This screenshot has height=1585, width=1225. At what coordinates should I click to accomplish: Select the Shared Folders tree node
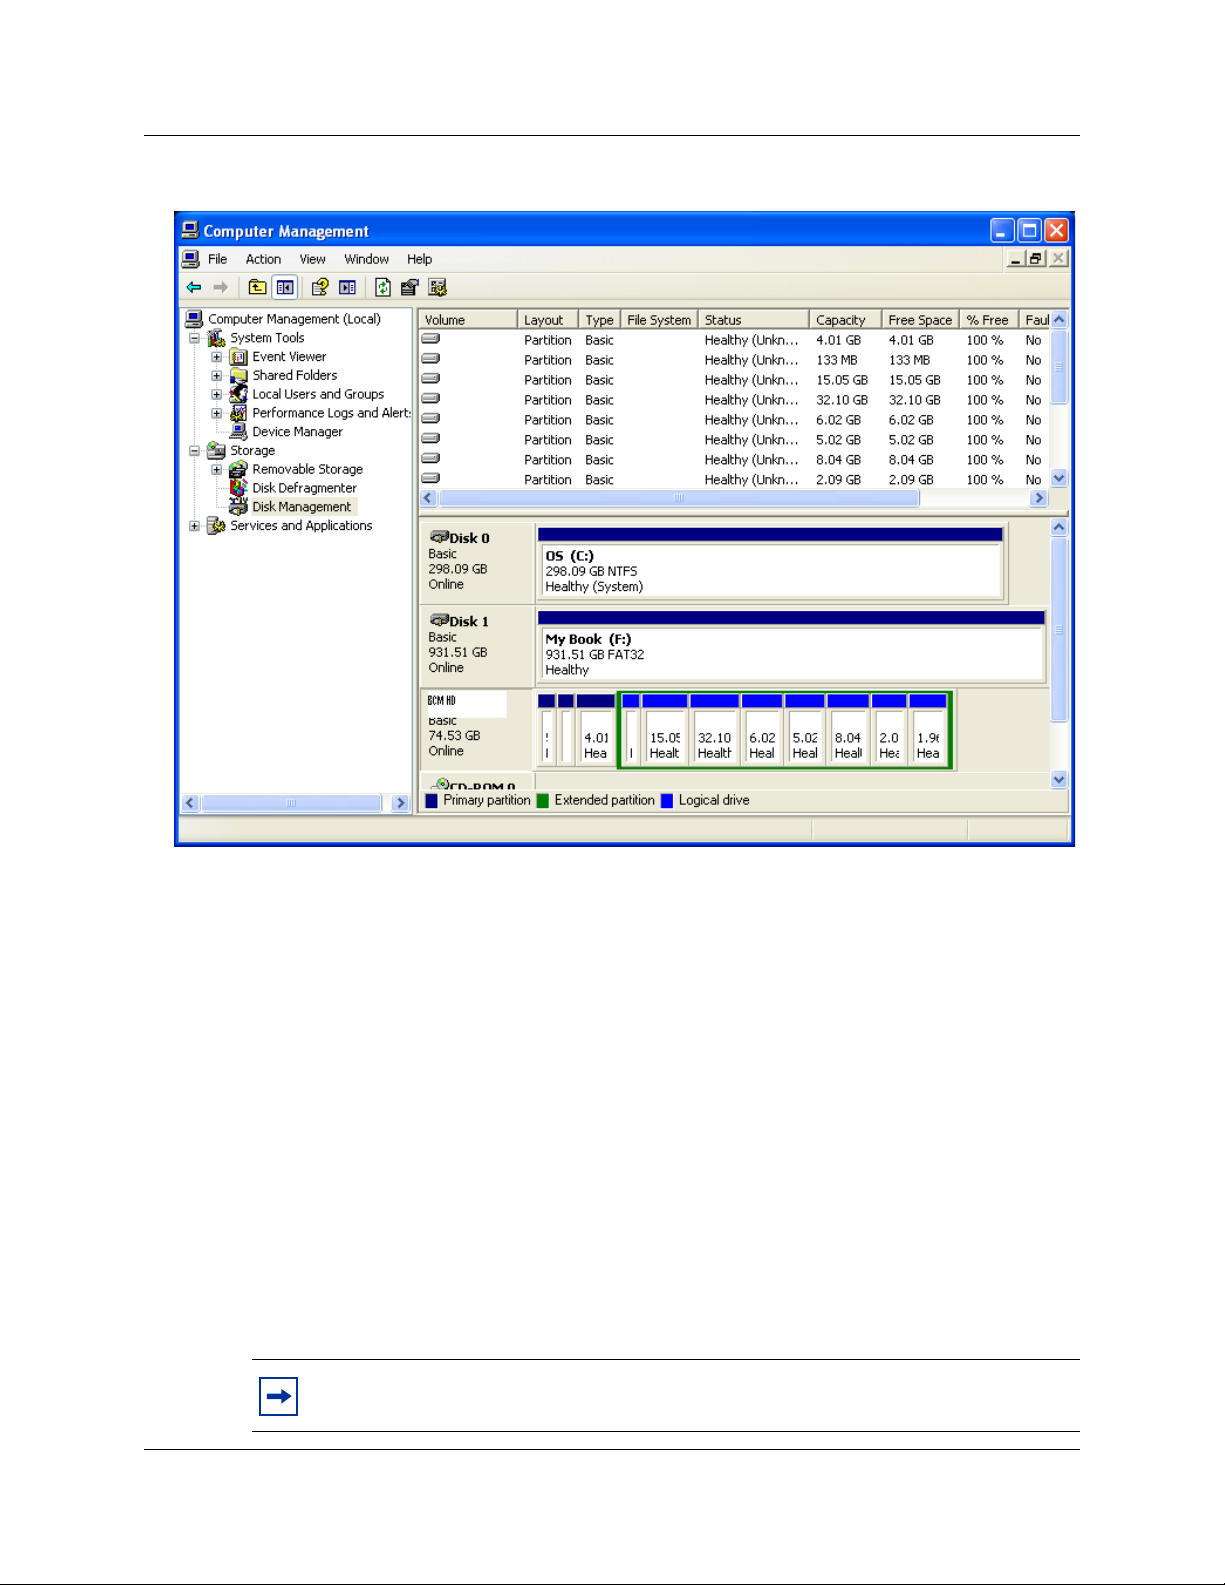[295, 376]
